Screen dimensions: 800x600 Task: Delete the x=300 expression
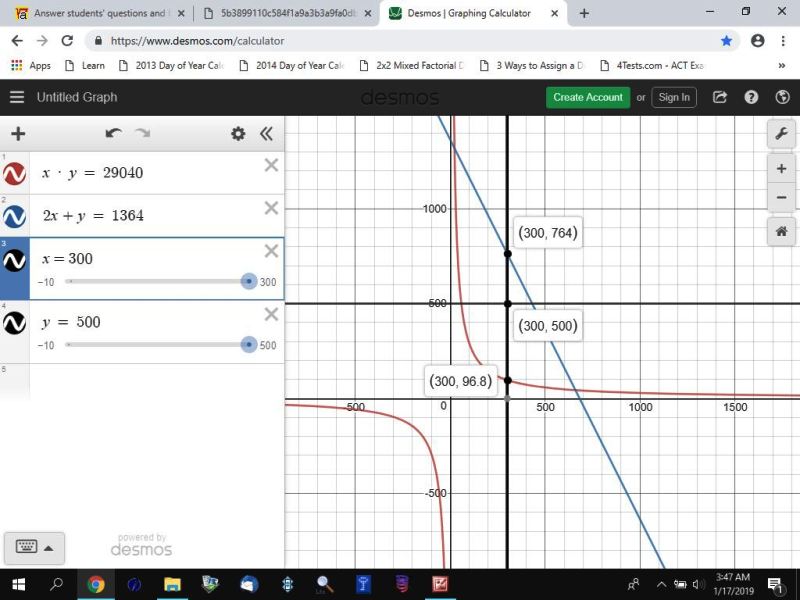pyautogui.click(x=271, y=251)
